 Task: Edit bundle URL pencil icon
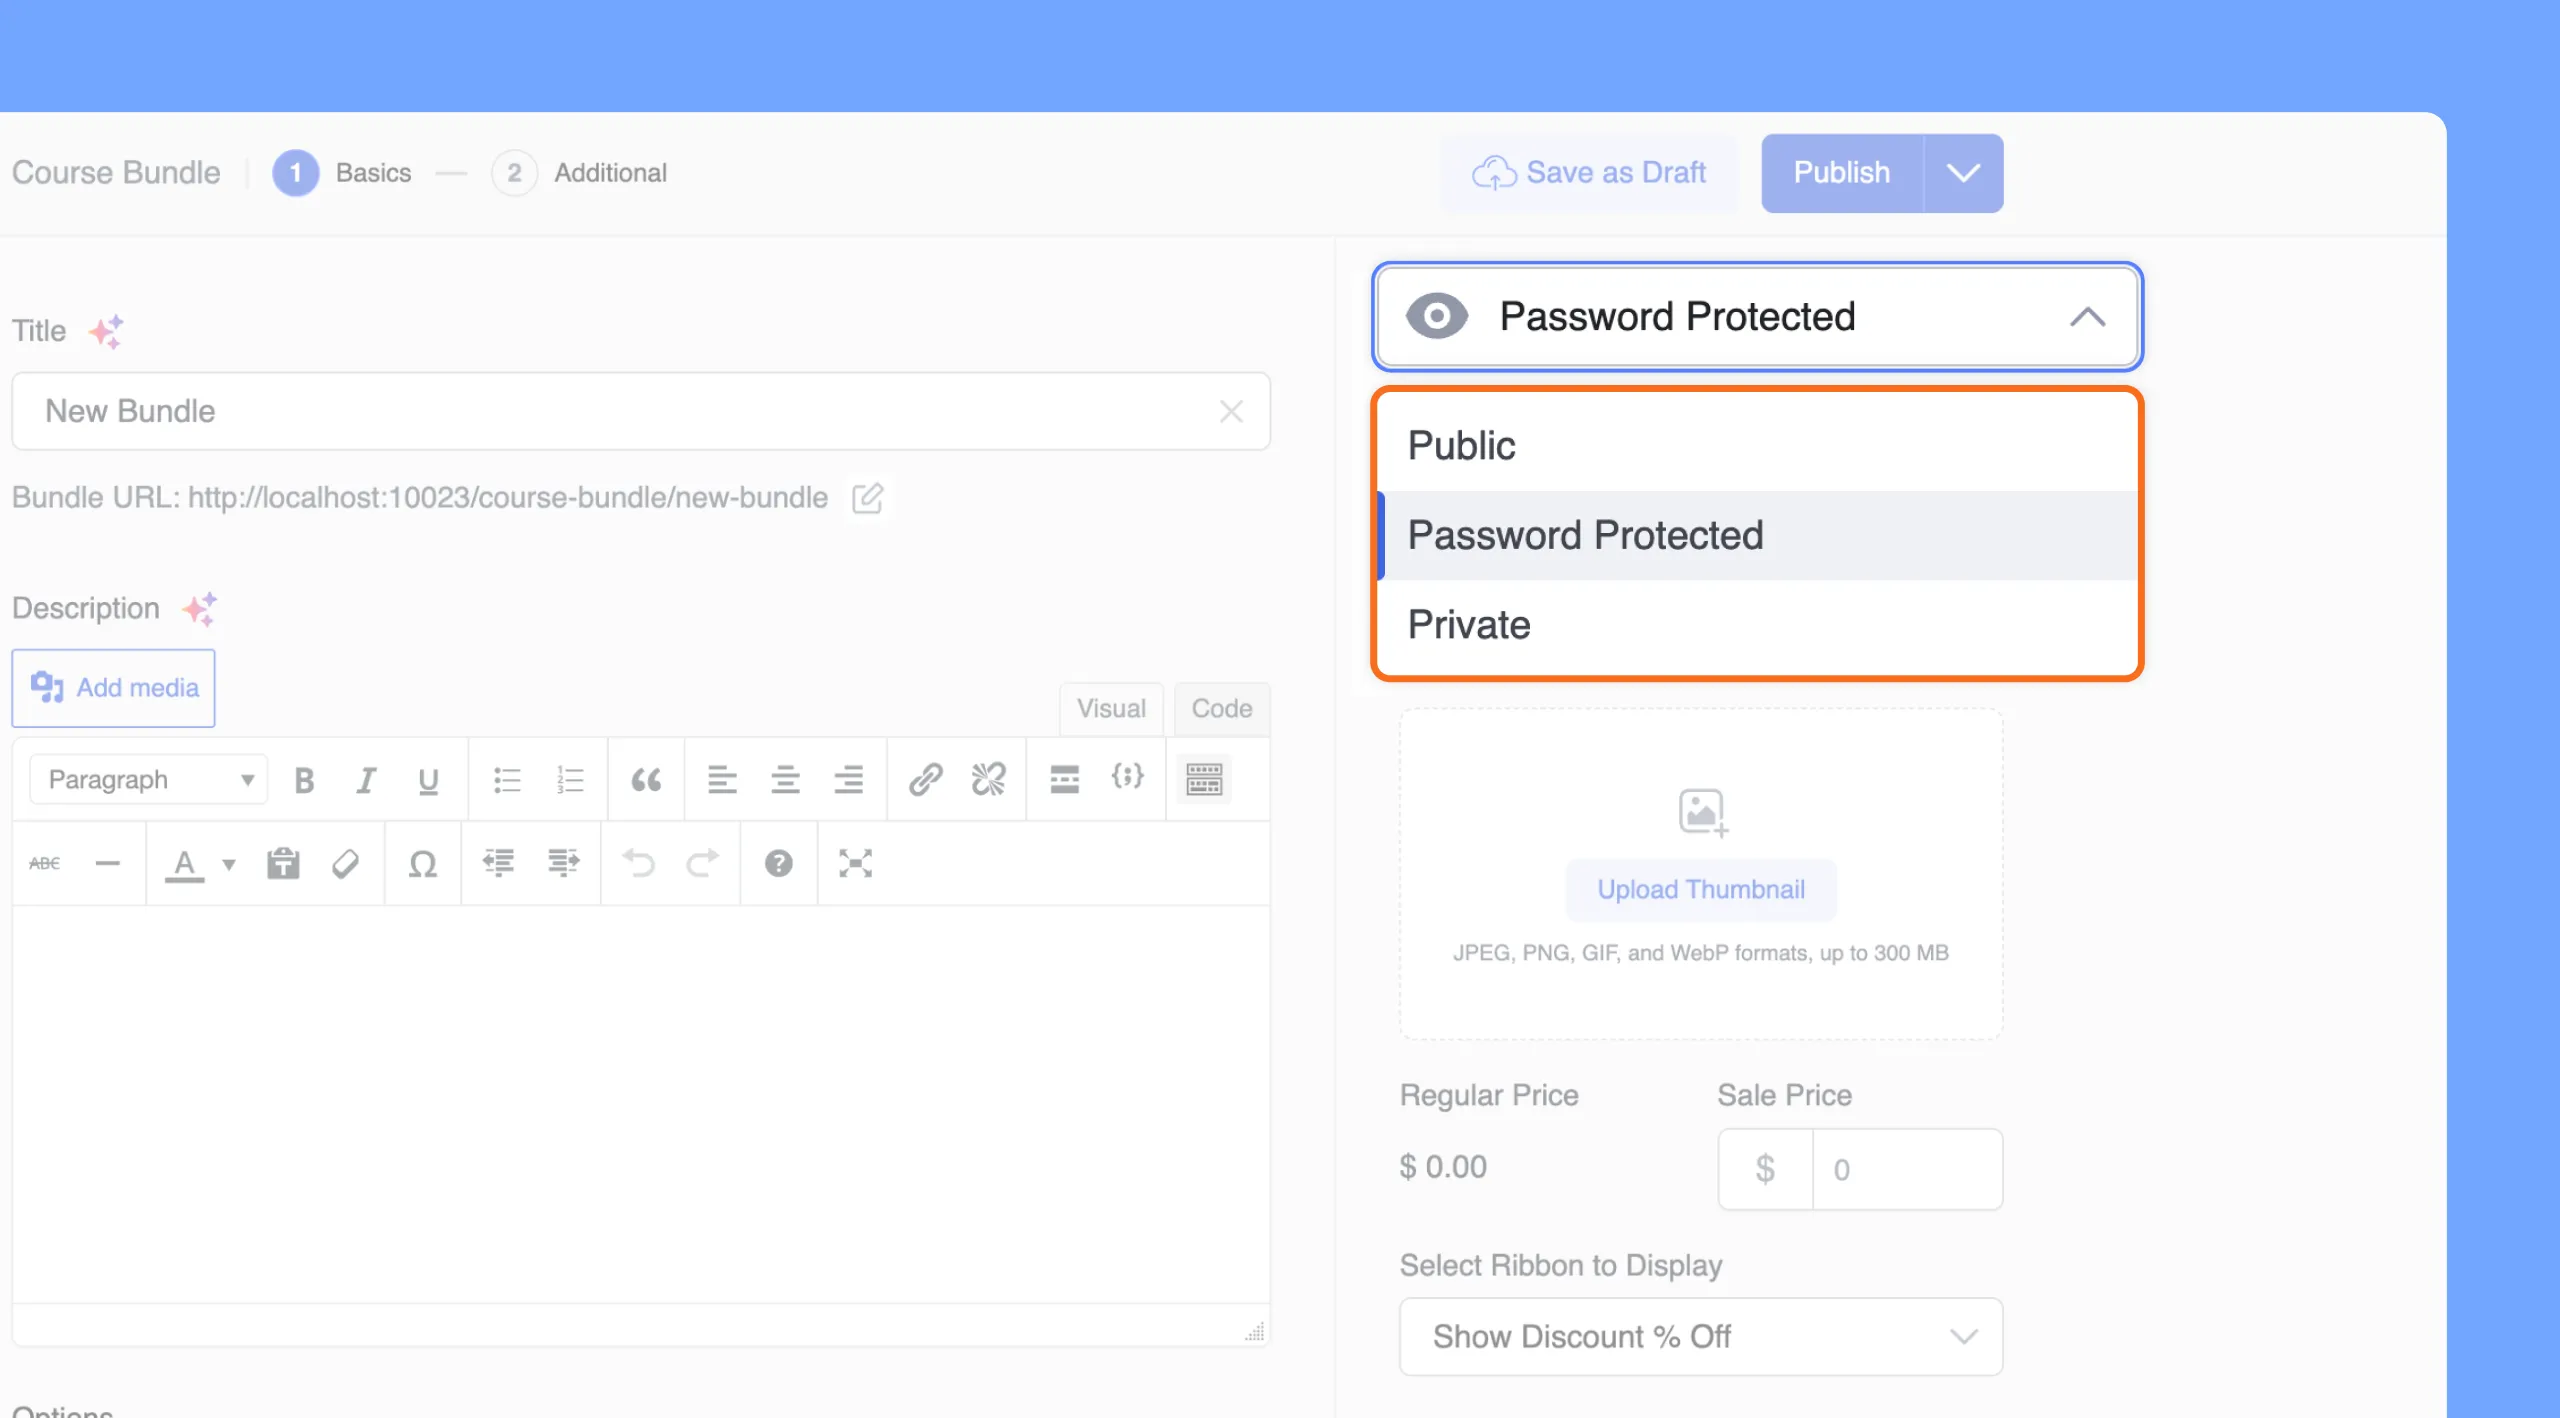(x=867, y=498)
